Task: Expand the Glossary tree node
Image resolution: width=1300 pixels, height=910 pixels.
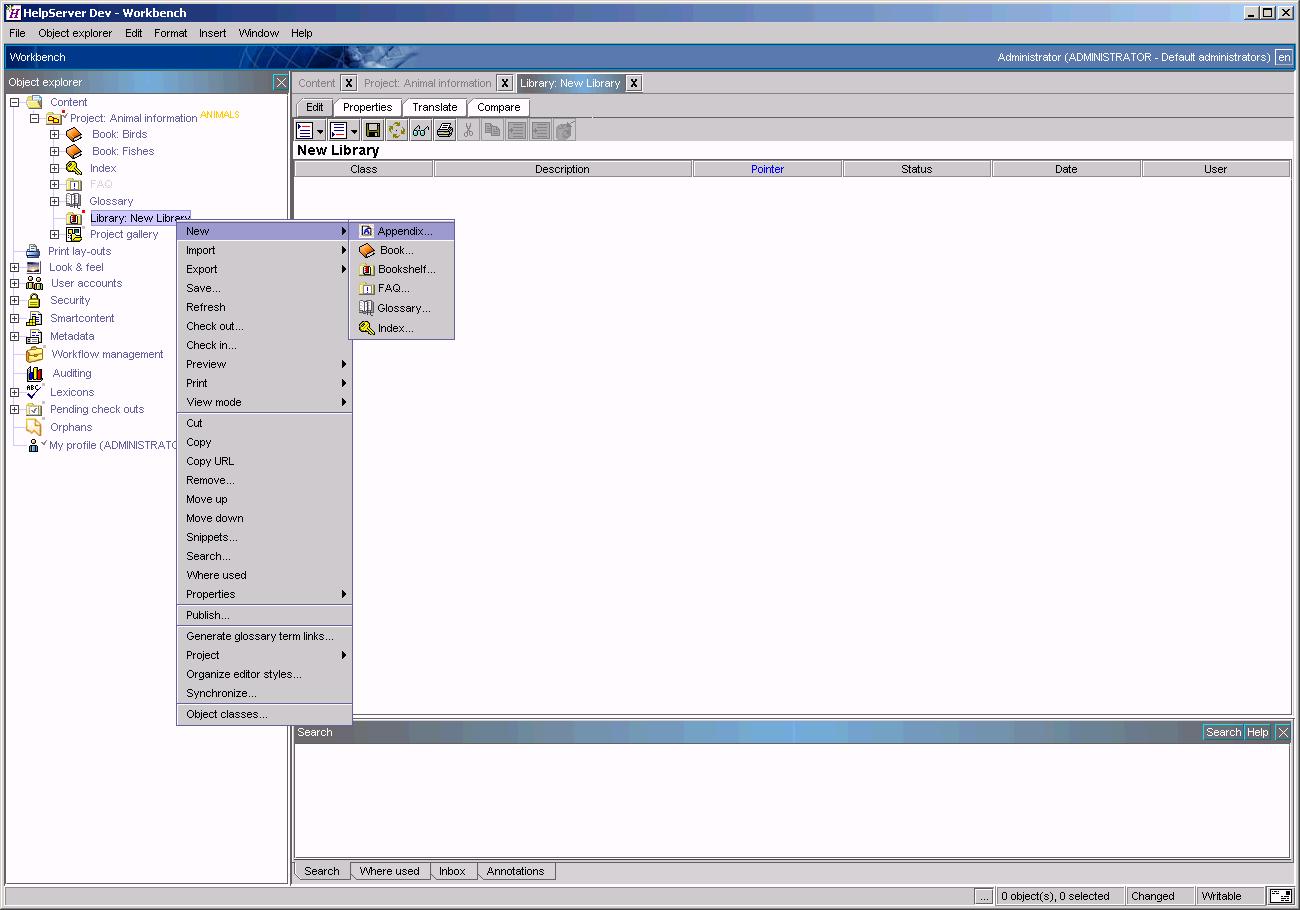Action: (54, 201)
